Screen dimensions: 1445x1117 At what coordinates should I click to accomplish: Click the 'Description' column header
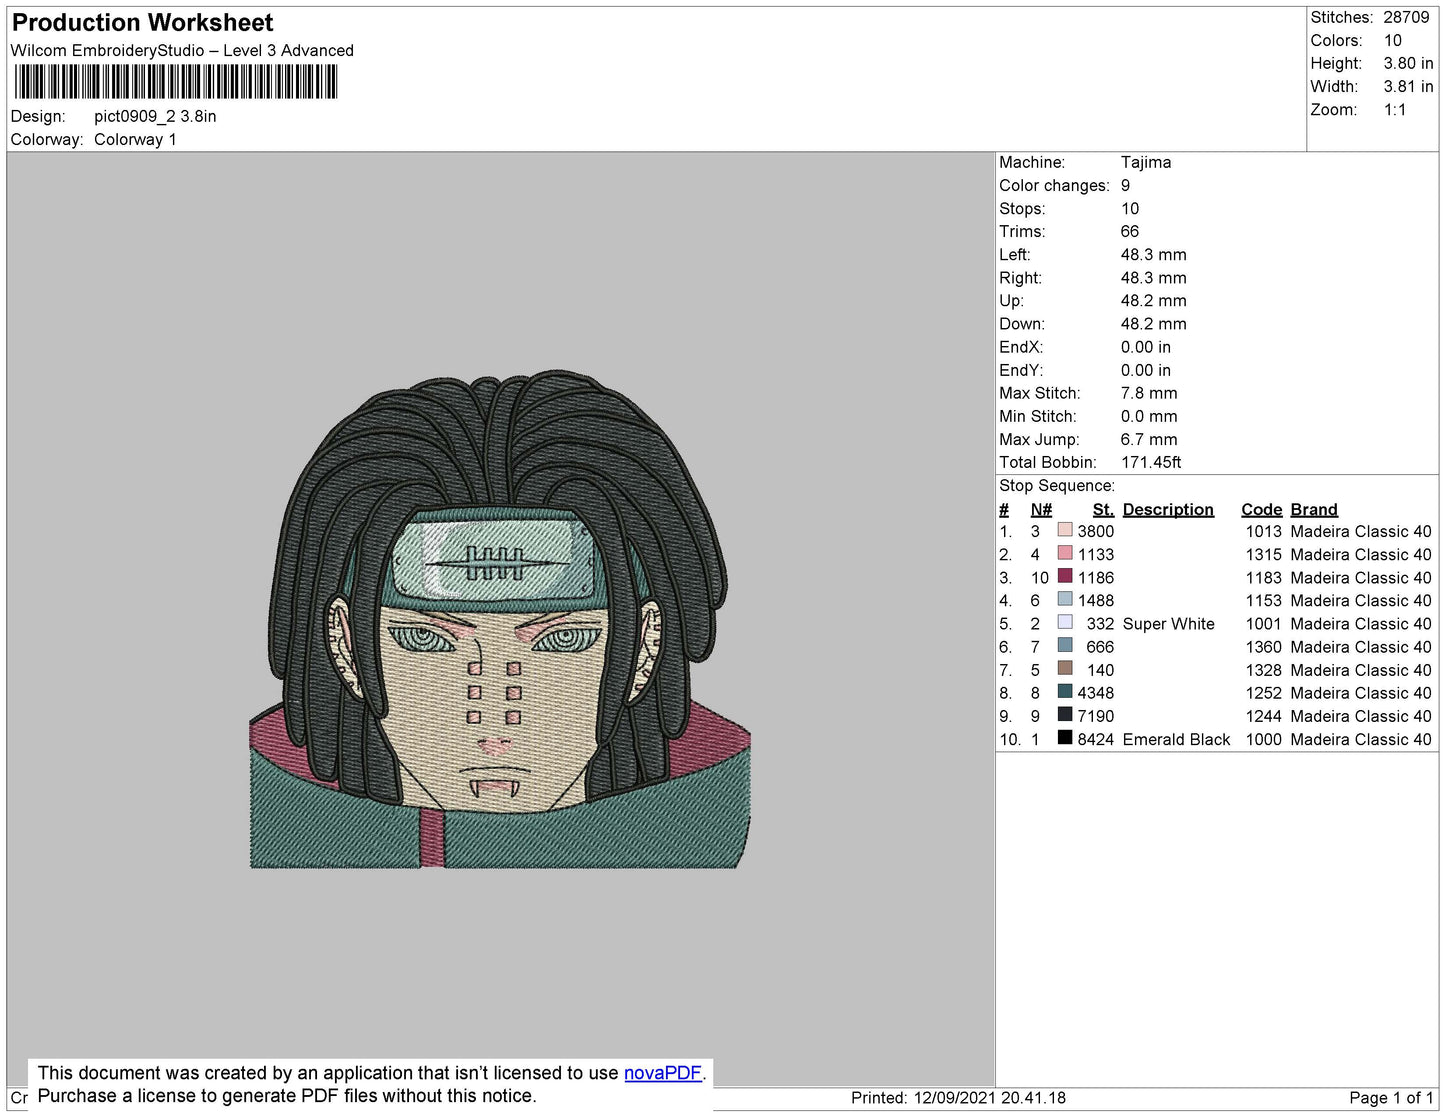pos(1168,509)
